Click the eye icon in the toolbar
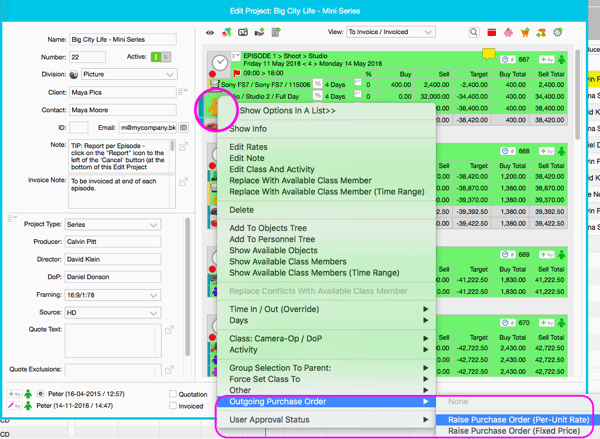Viewport: 600px width, 439px height. [x=211, y=32]
